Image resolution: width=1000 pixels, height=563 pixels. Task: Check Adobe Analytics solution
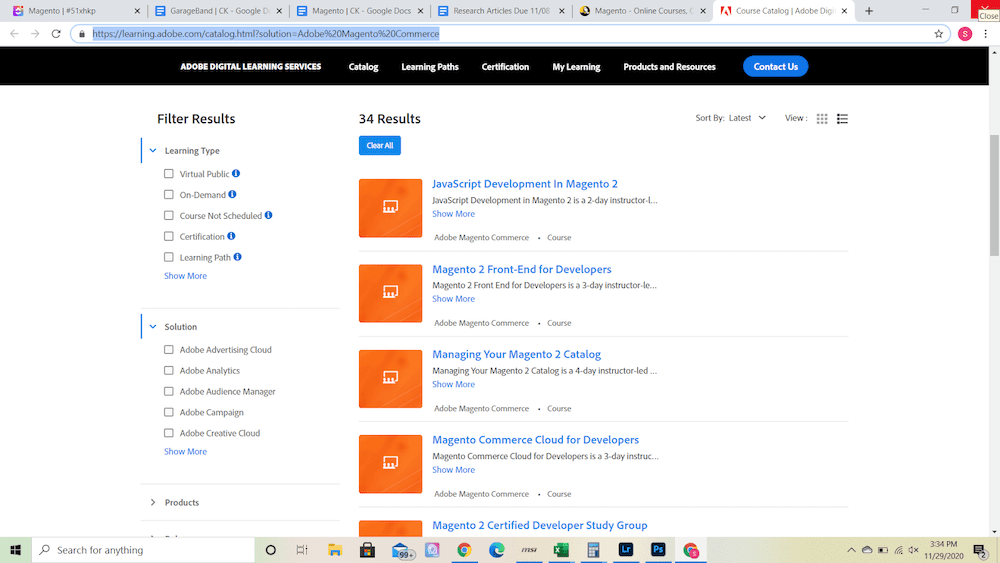pos(168,370)
